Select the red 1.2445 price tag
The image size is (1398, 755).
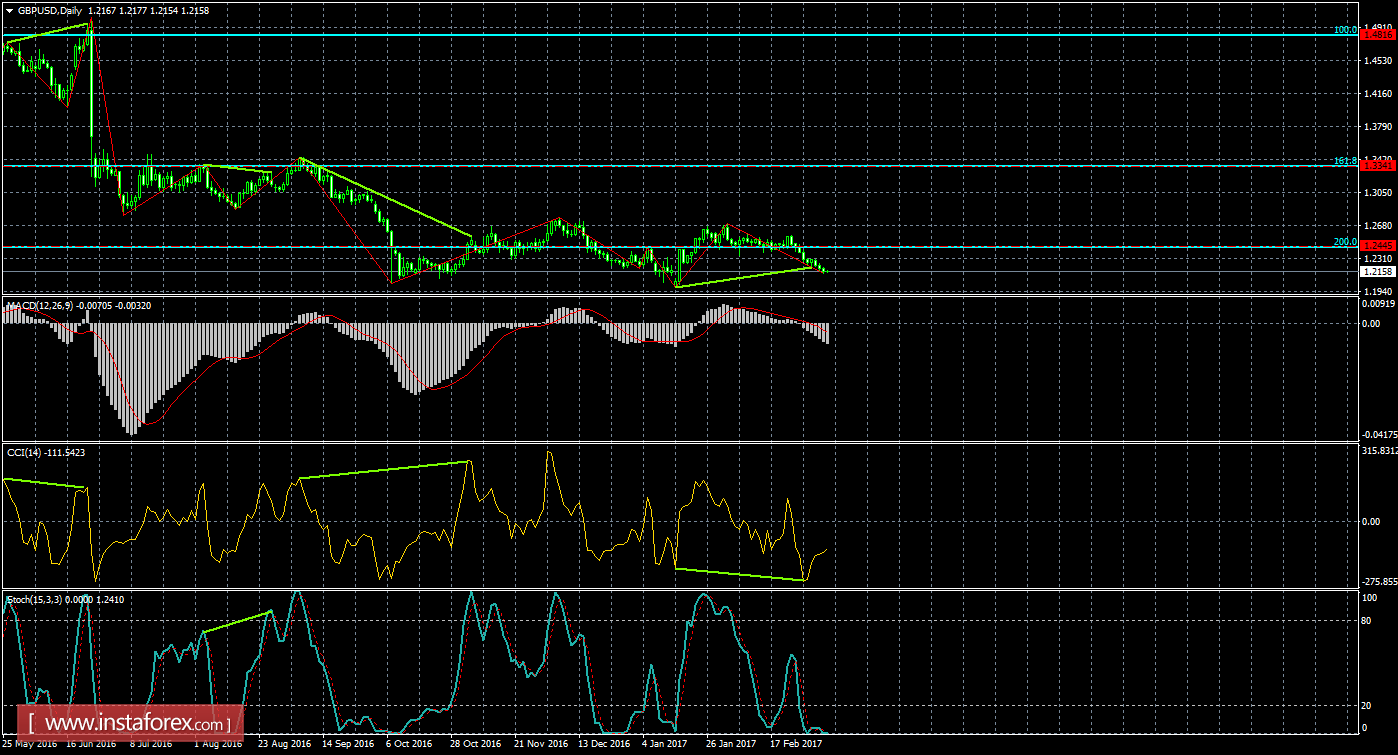[x=1379, y=246]
